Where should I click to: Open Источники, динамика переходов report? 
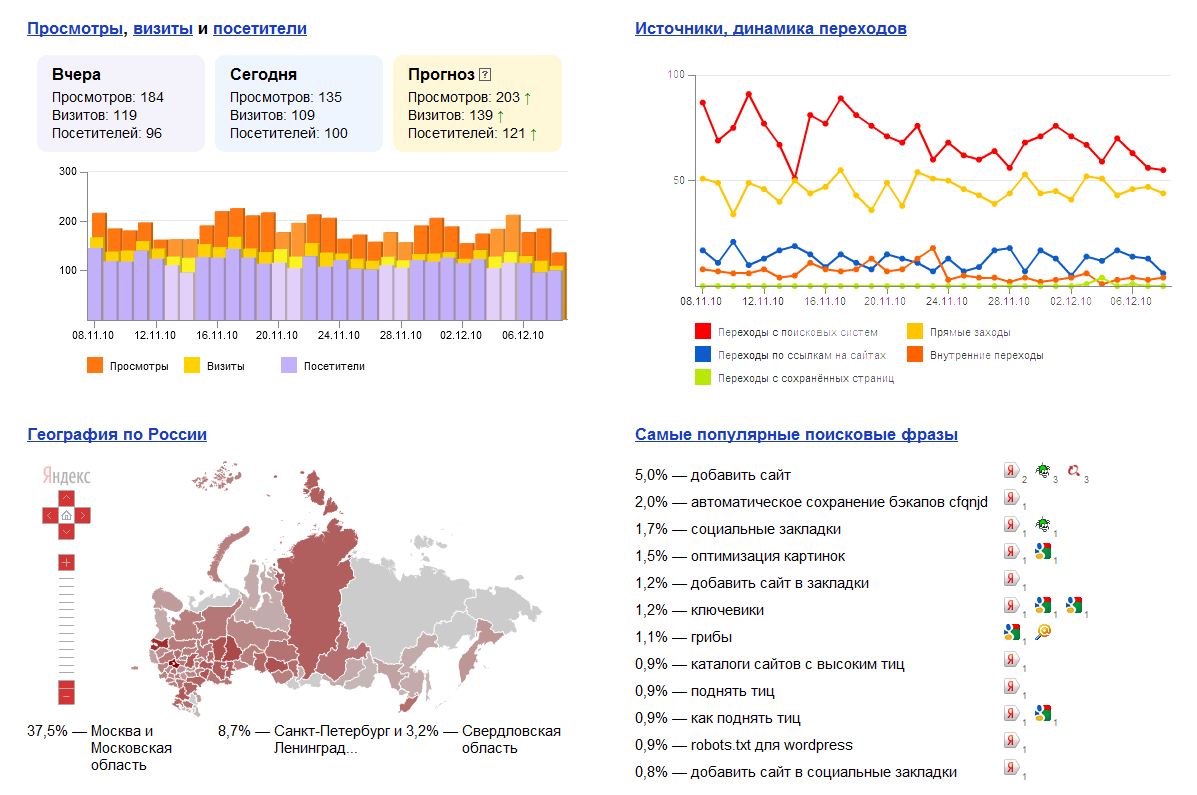click(x=770, y=28)
